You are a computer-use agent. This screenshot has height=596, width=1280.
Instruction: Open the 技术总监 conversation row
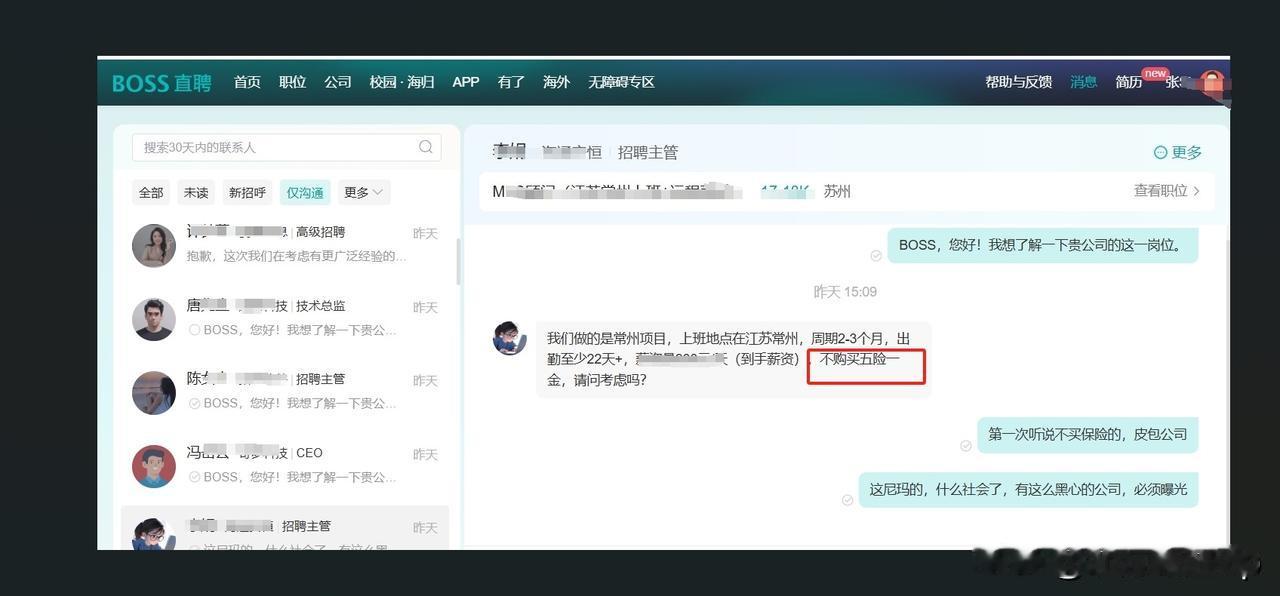click(x=285, y=319)
